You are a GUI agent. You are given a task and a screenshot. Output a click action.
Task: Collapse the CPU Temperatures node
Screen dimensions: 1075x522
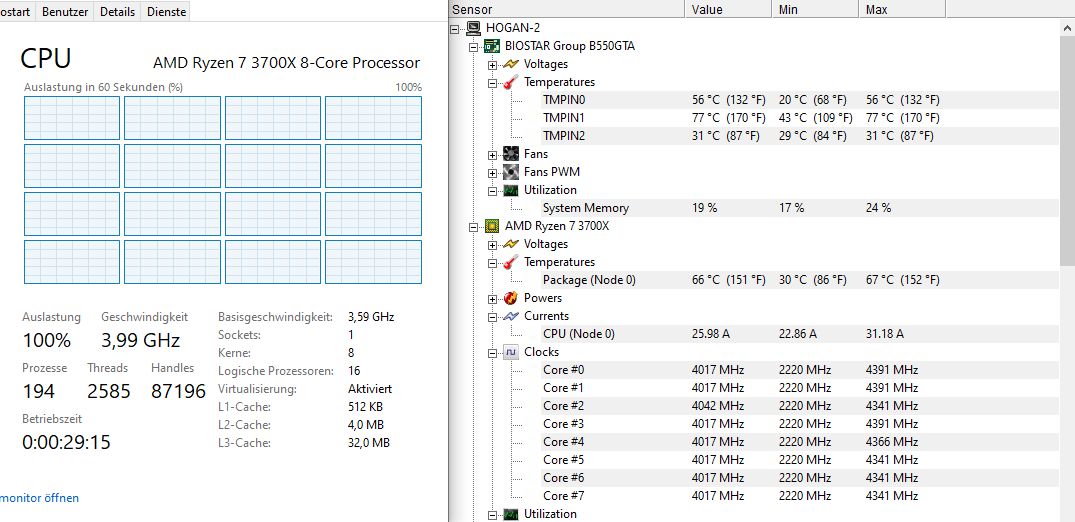492,262
